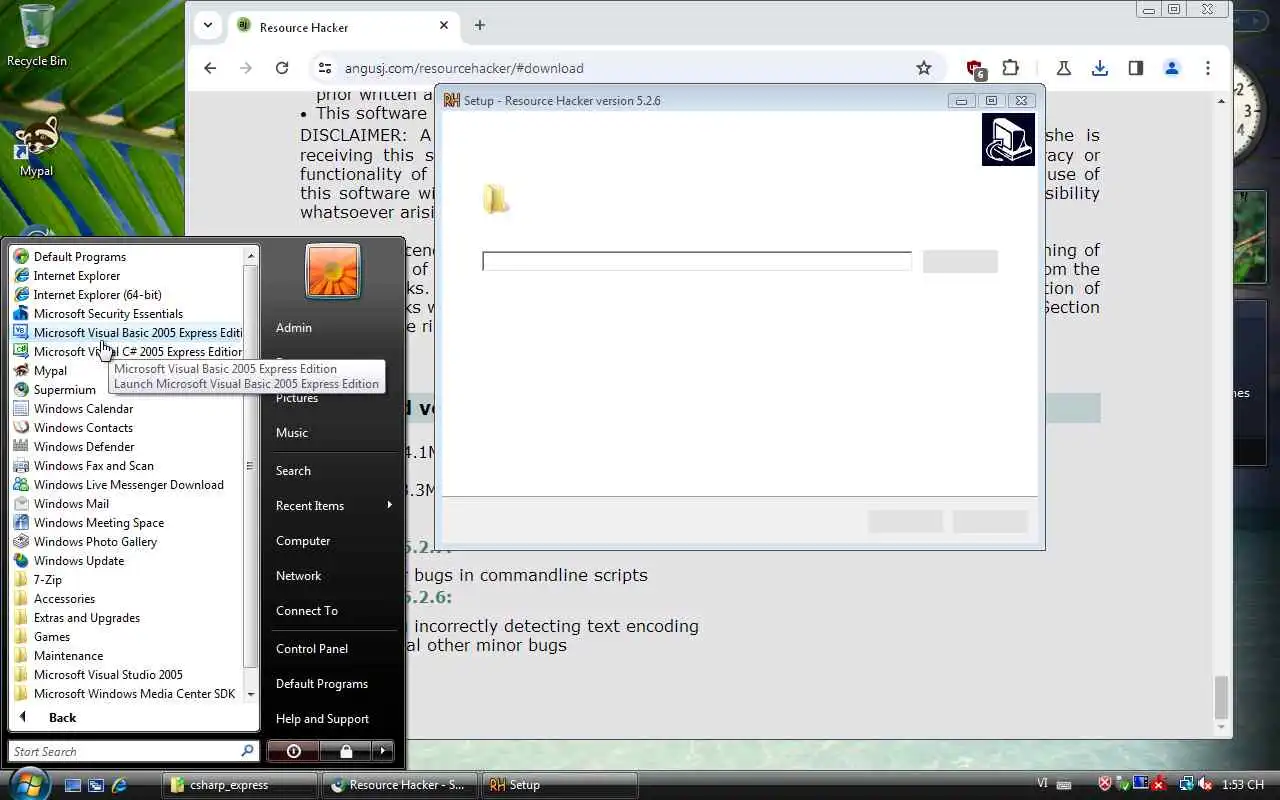View site information in the address bar
This screenshot has height=800, width=1280.
coord(324,68)
